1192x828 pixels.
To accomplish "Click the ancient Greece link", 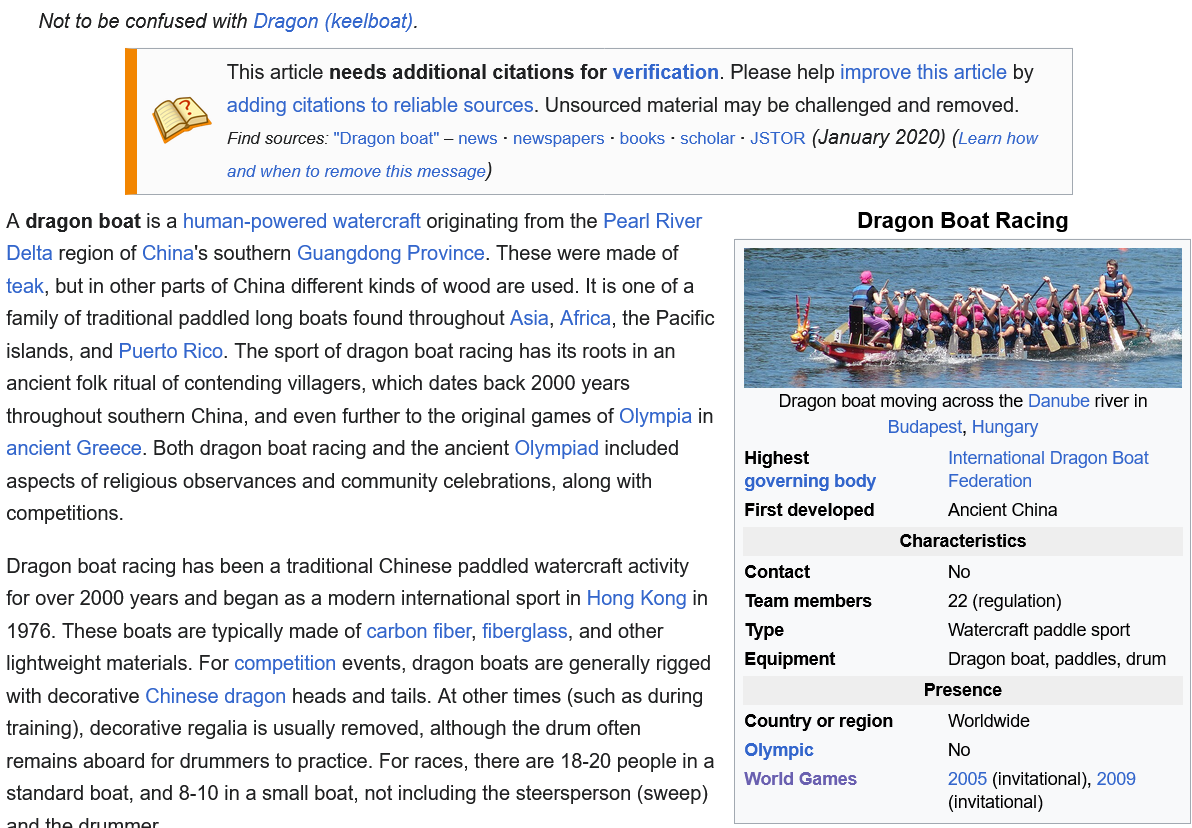I will click(74, 448).
